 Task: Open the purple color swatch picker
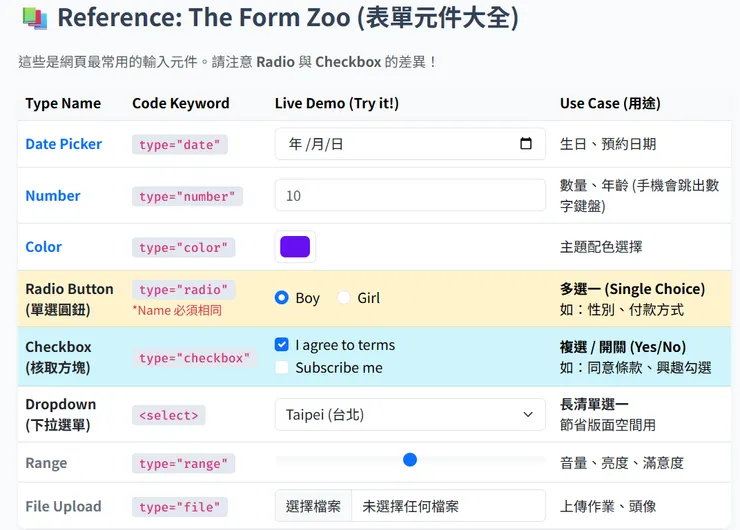pos(296,247)
